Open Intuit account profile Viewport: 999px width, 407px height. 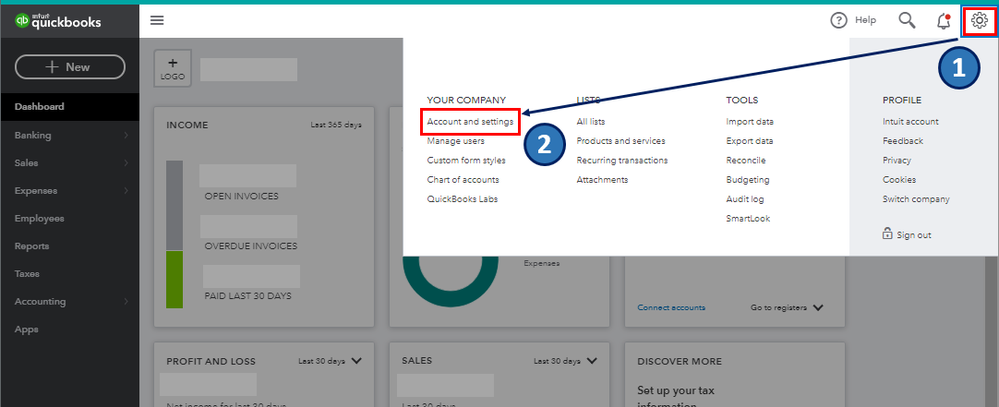click(x=910, y=122)
